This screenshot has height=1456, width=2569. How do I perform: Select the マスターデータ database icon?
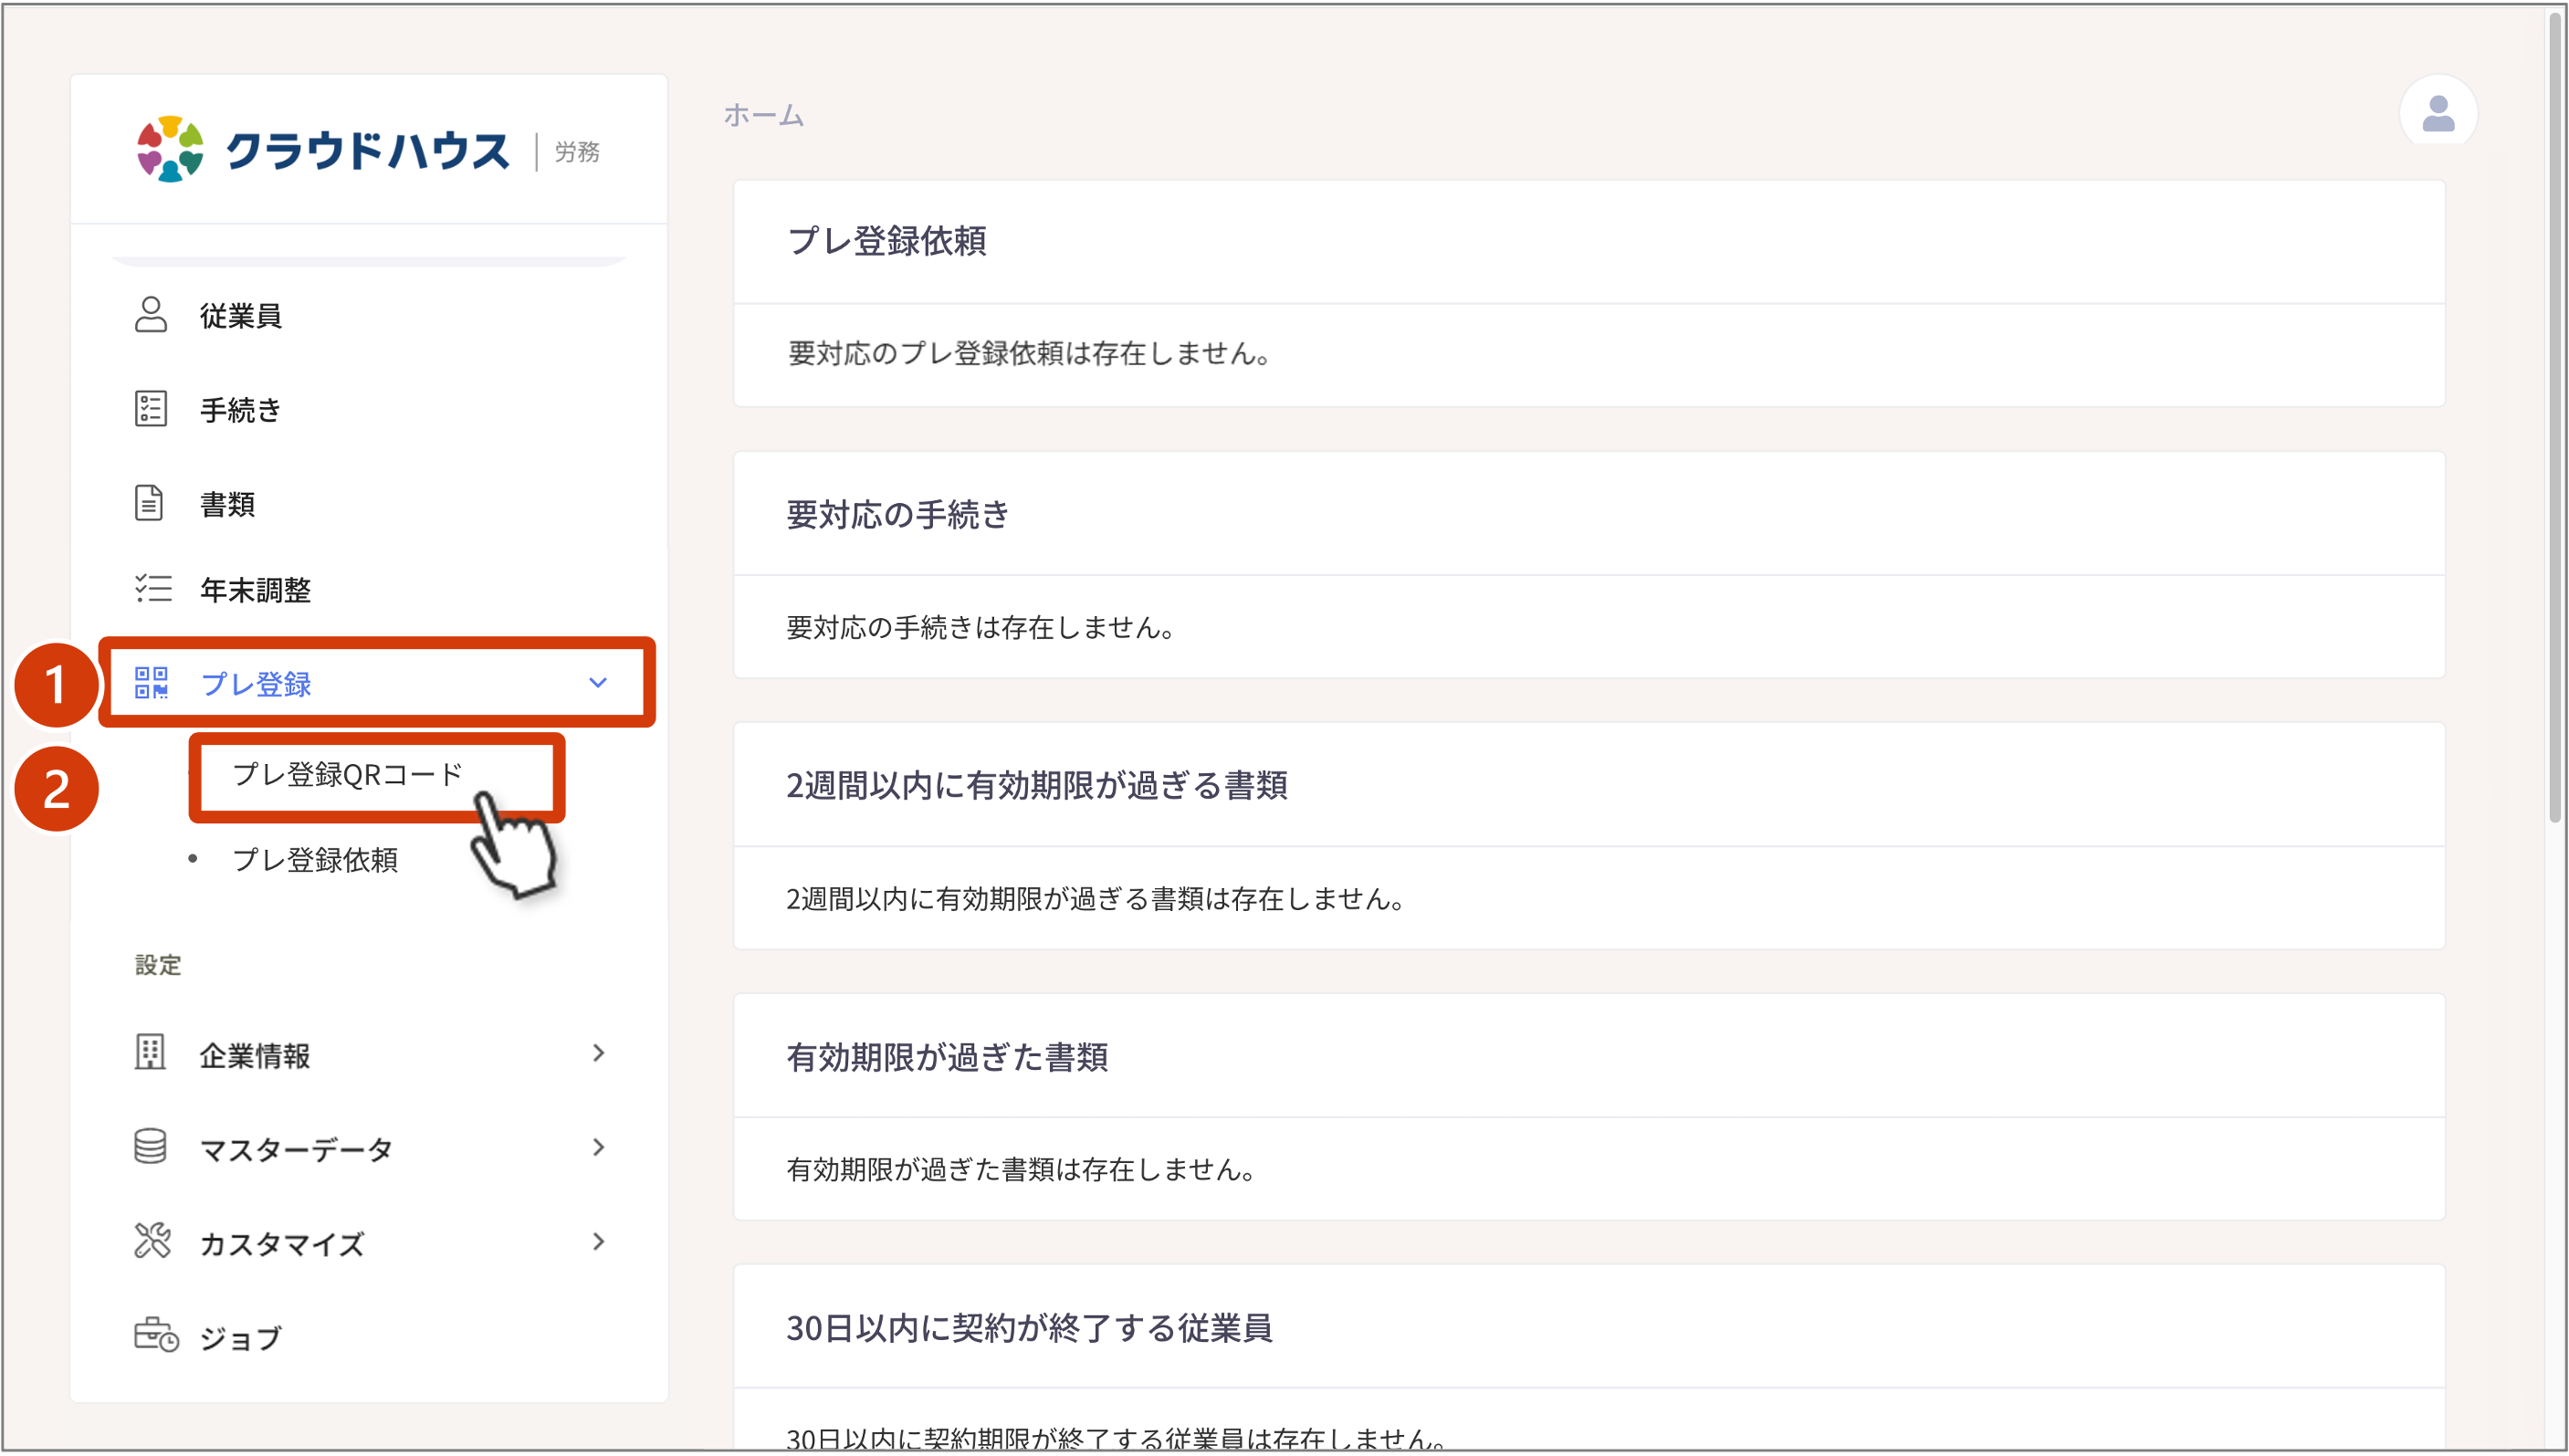tap(150, 1147)
